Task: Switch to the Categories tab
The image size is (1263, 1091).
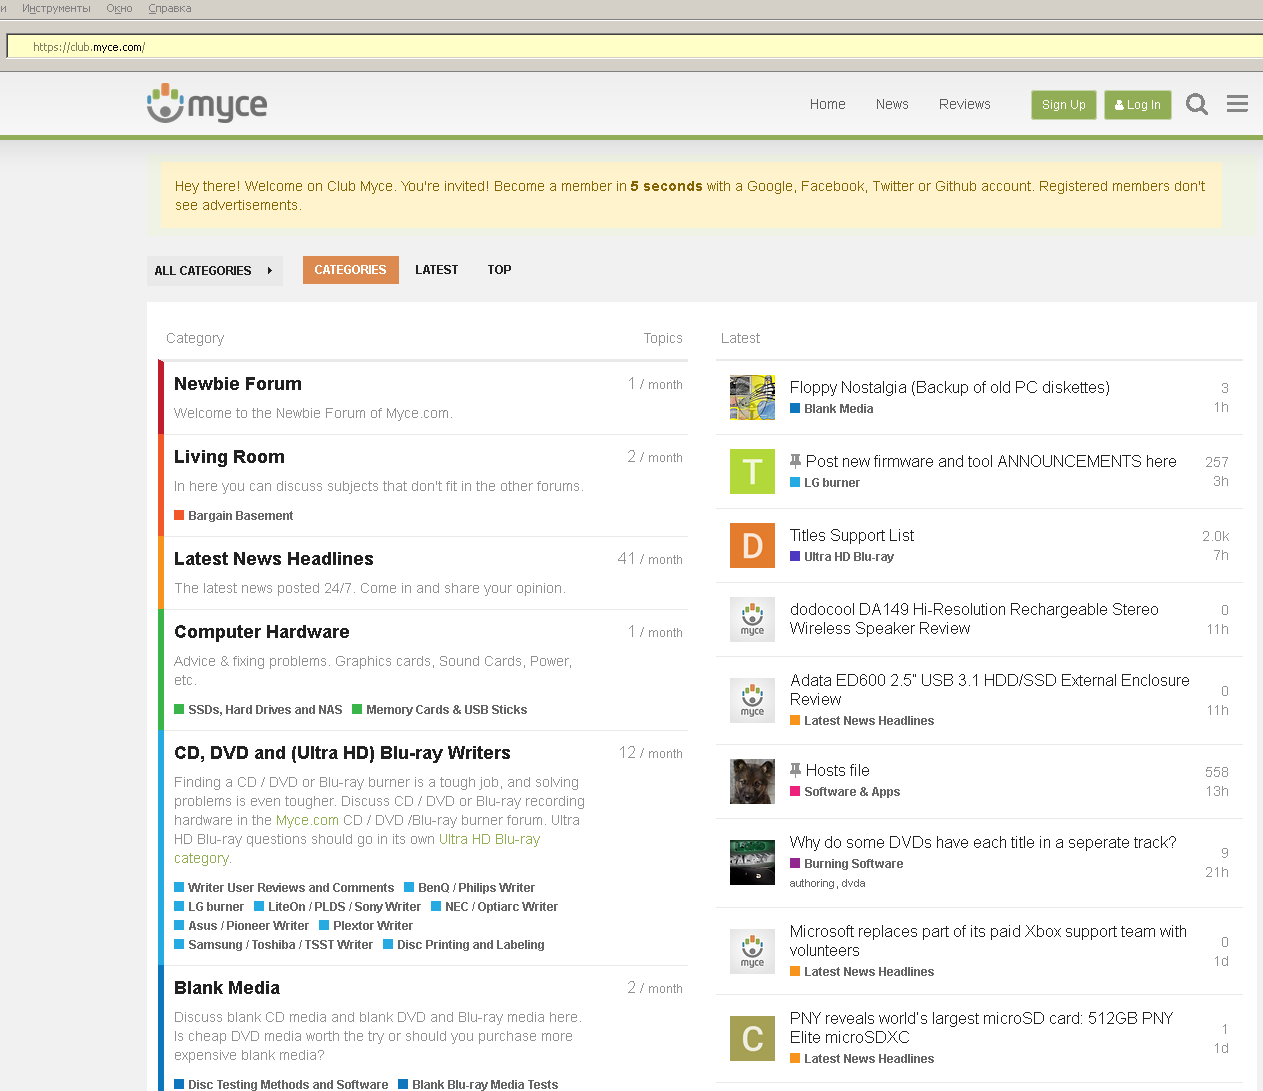Action: 350,270
